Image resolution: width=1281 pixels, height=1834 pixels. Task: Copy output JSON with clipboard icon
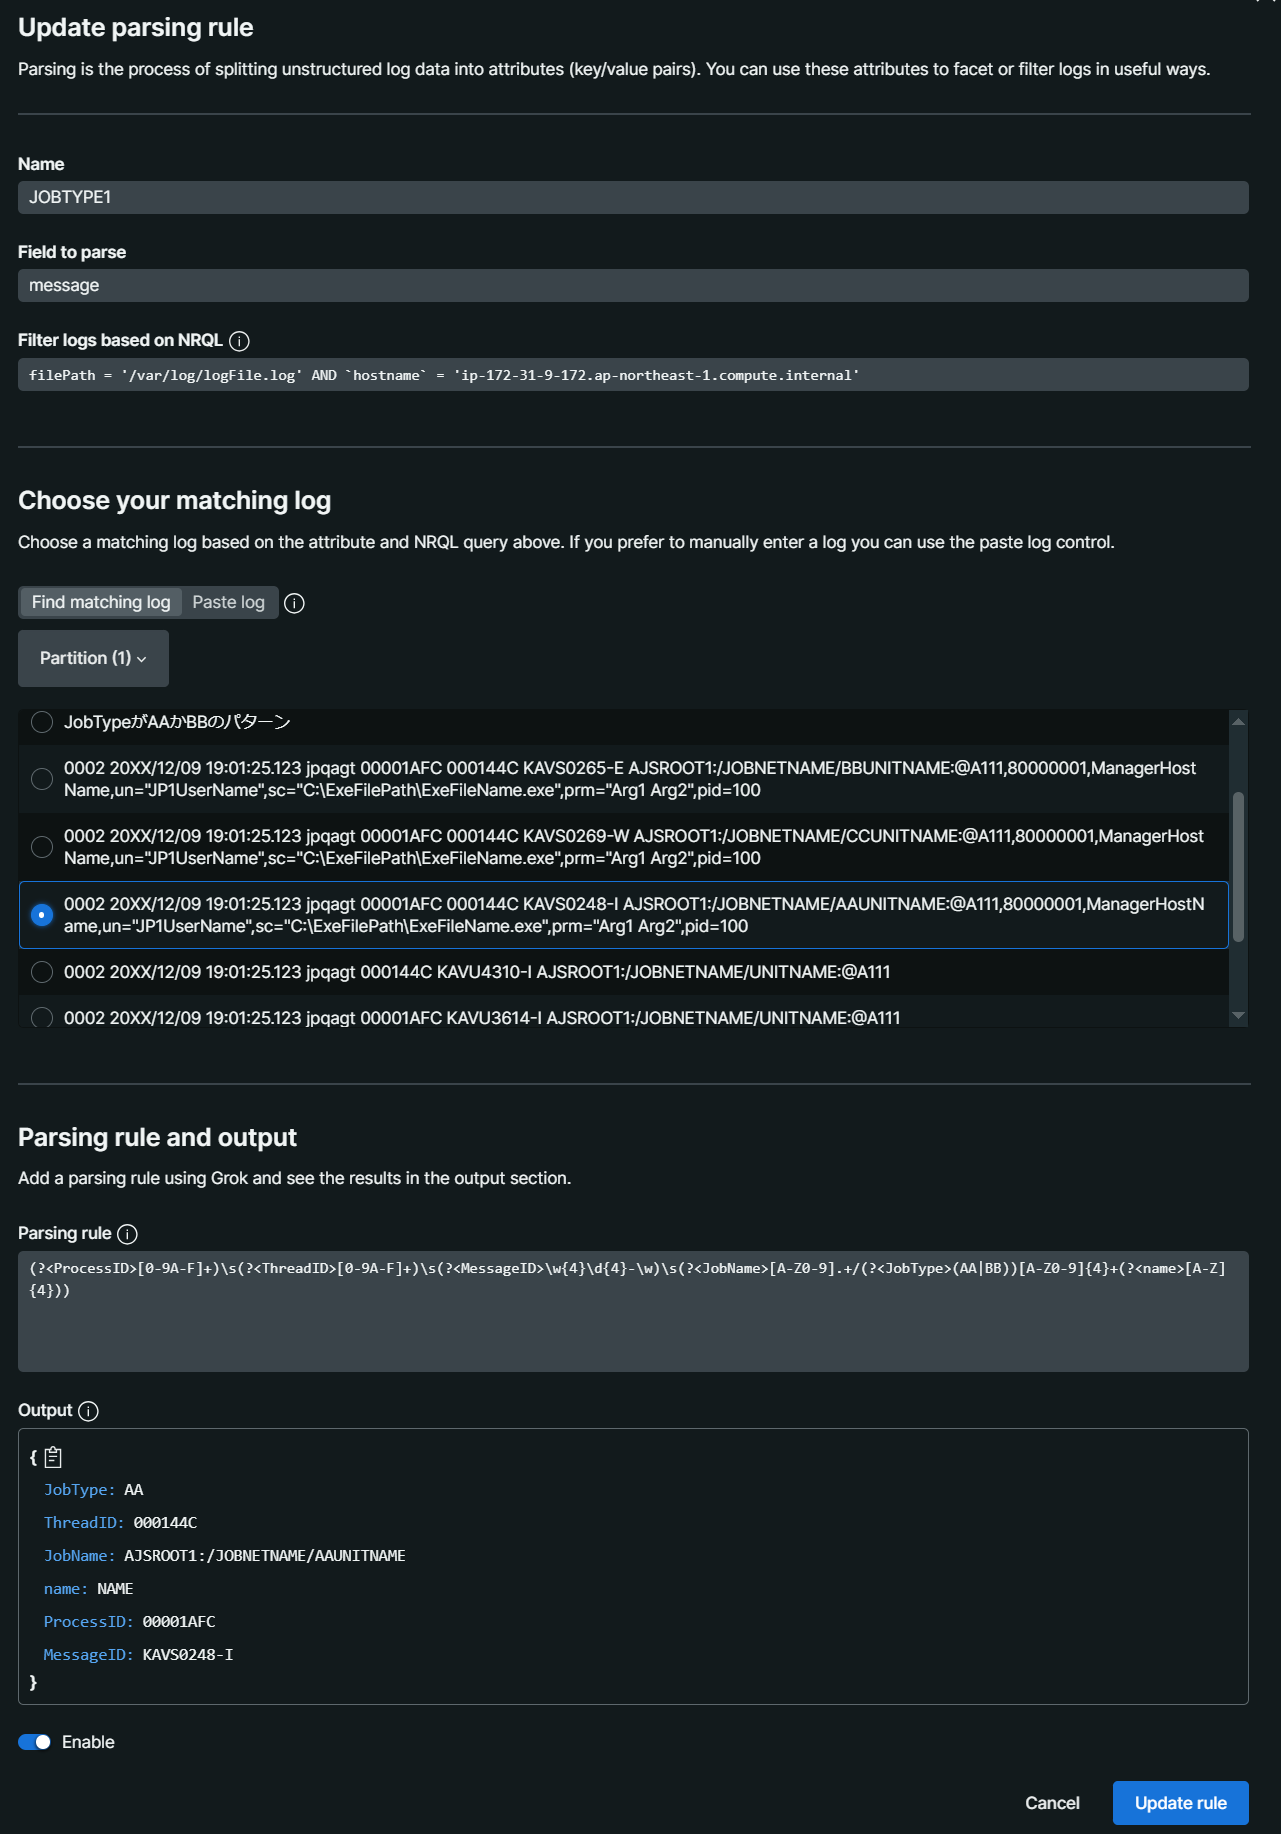pyautogui.click(x=54, y=1457)
